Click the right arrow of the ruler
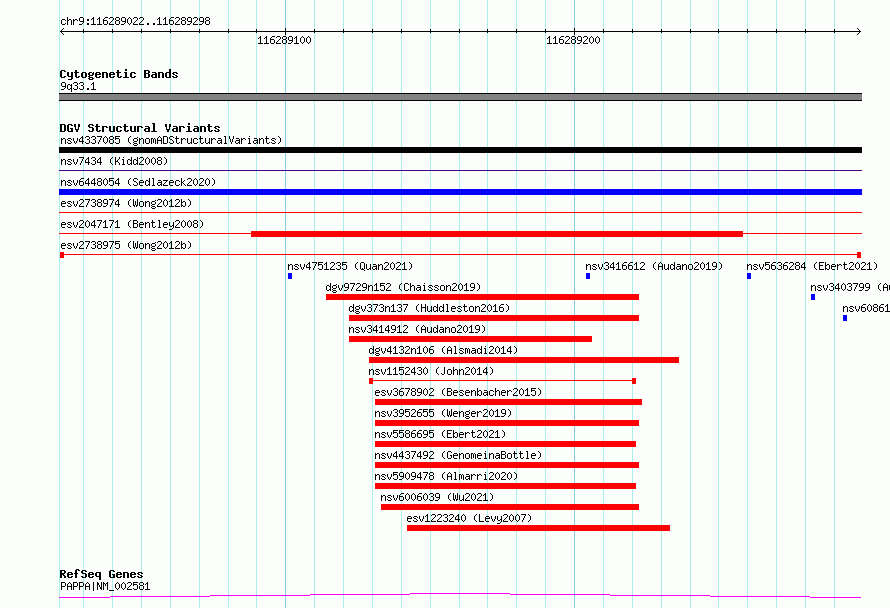Screen dimensions: 890x608 click(859, 31)
